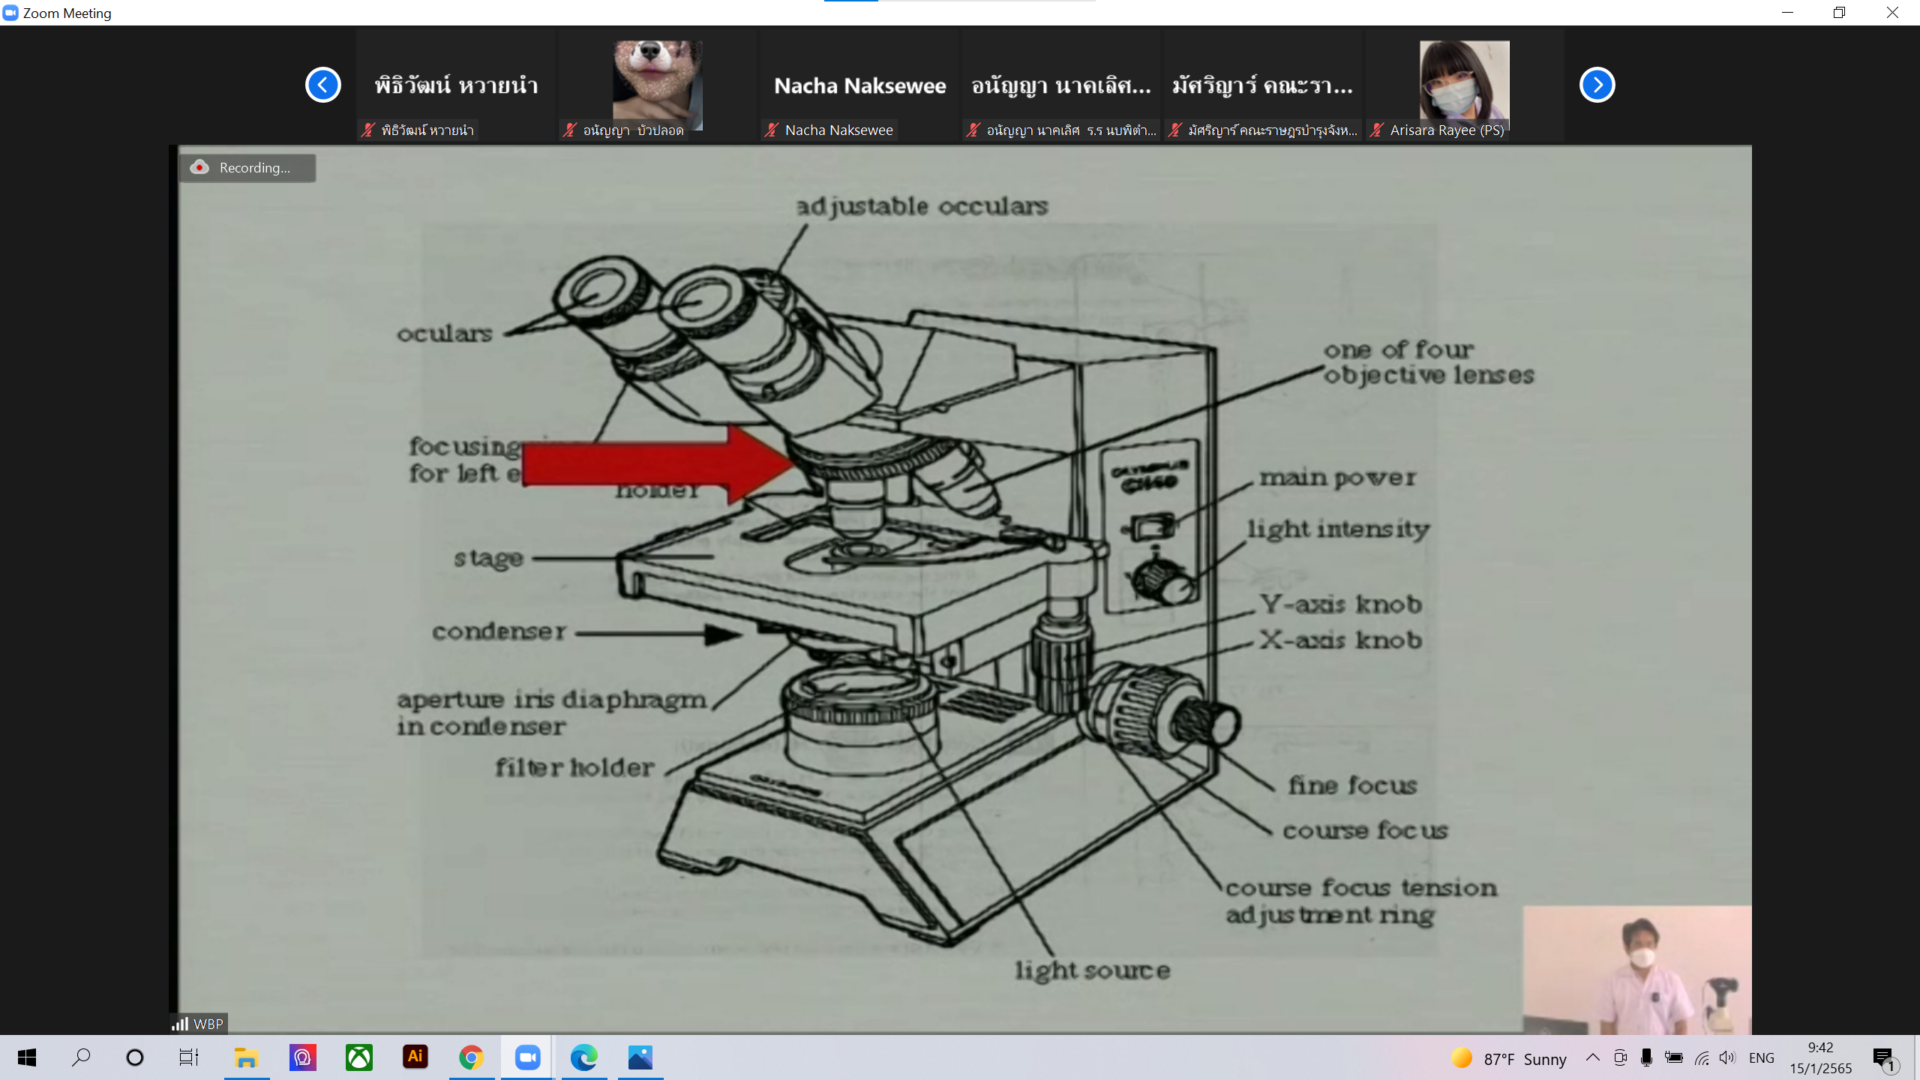Select Arisara Rayee video thumbnail
Image resolution: width=1920 pixels, height=1080 pixels.
click(1464, 87)
